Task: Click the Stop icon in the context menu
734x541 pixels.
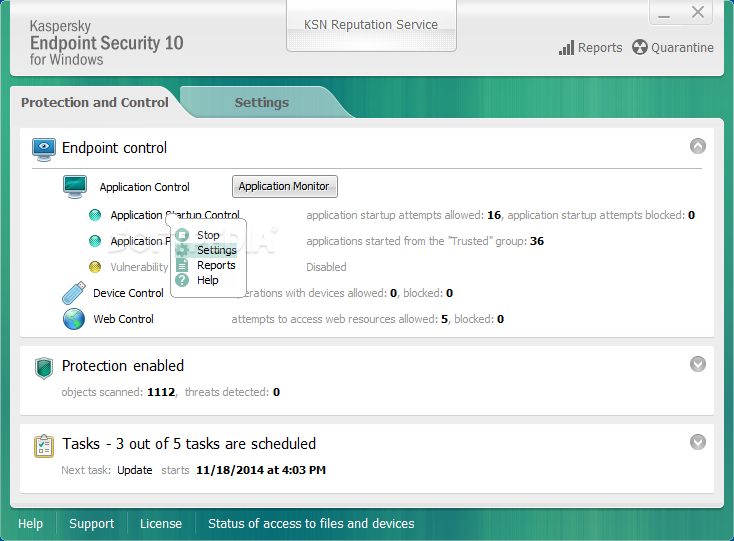Action: (x=182, y=235)
